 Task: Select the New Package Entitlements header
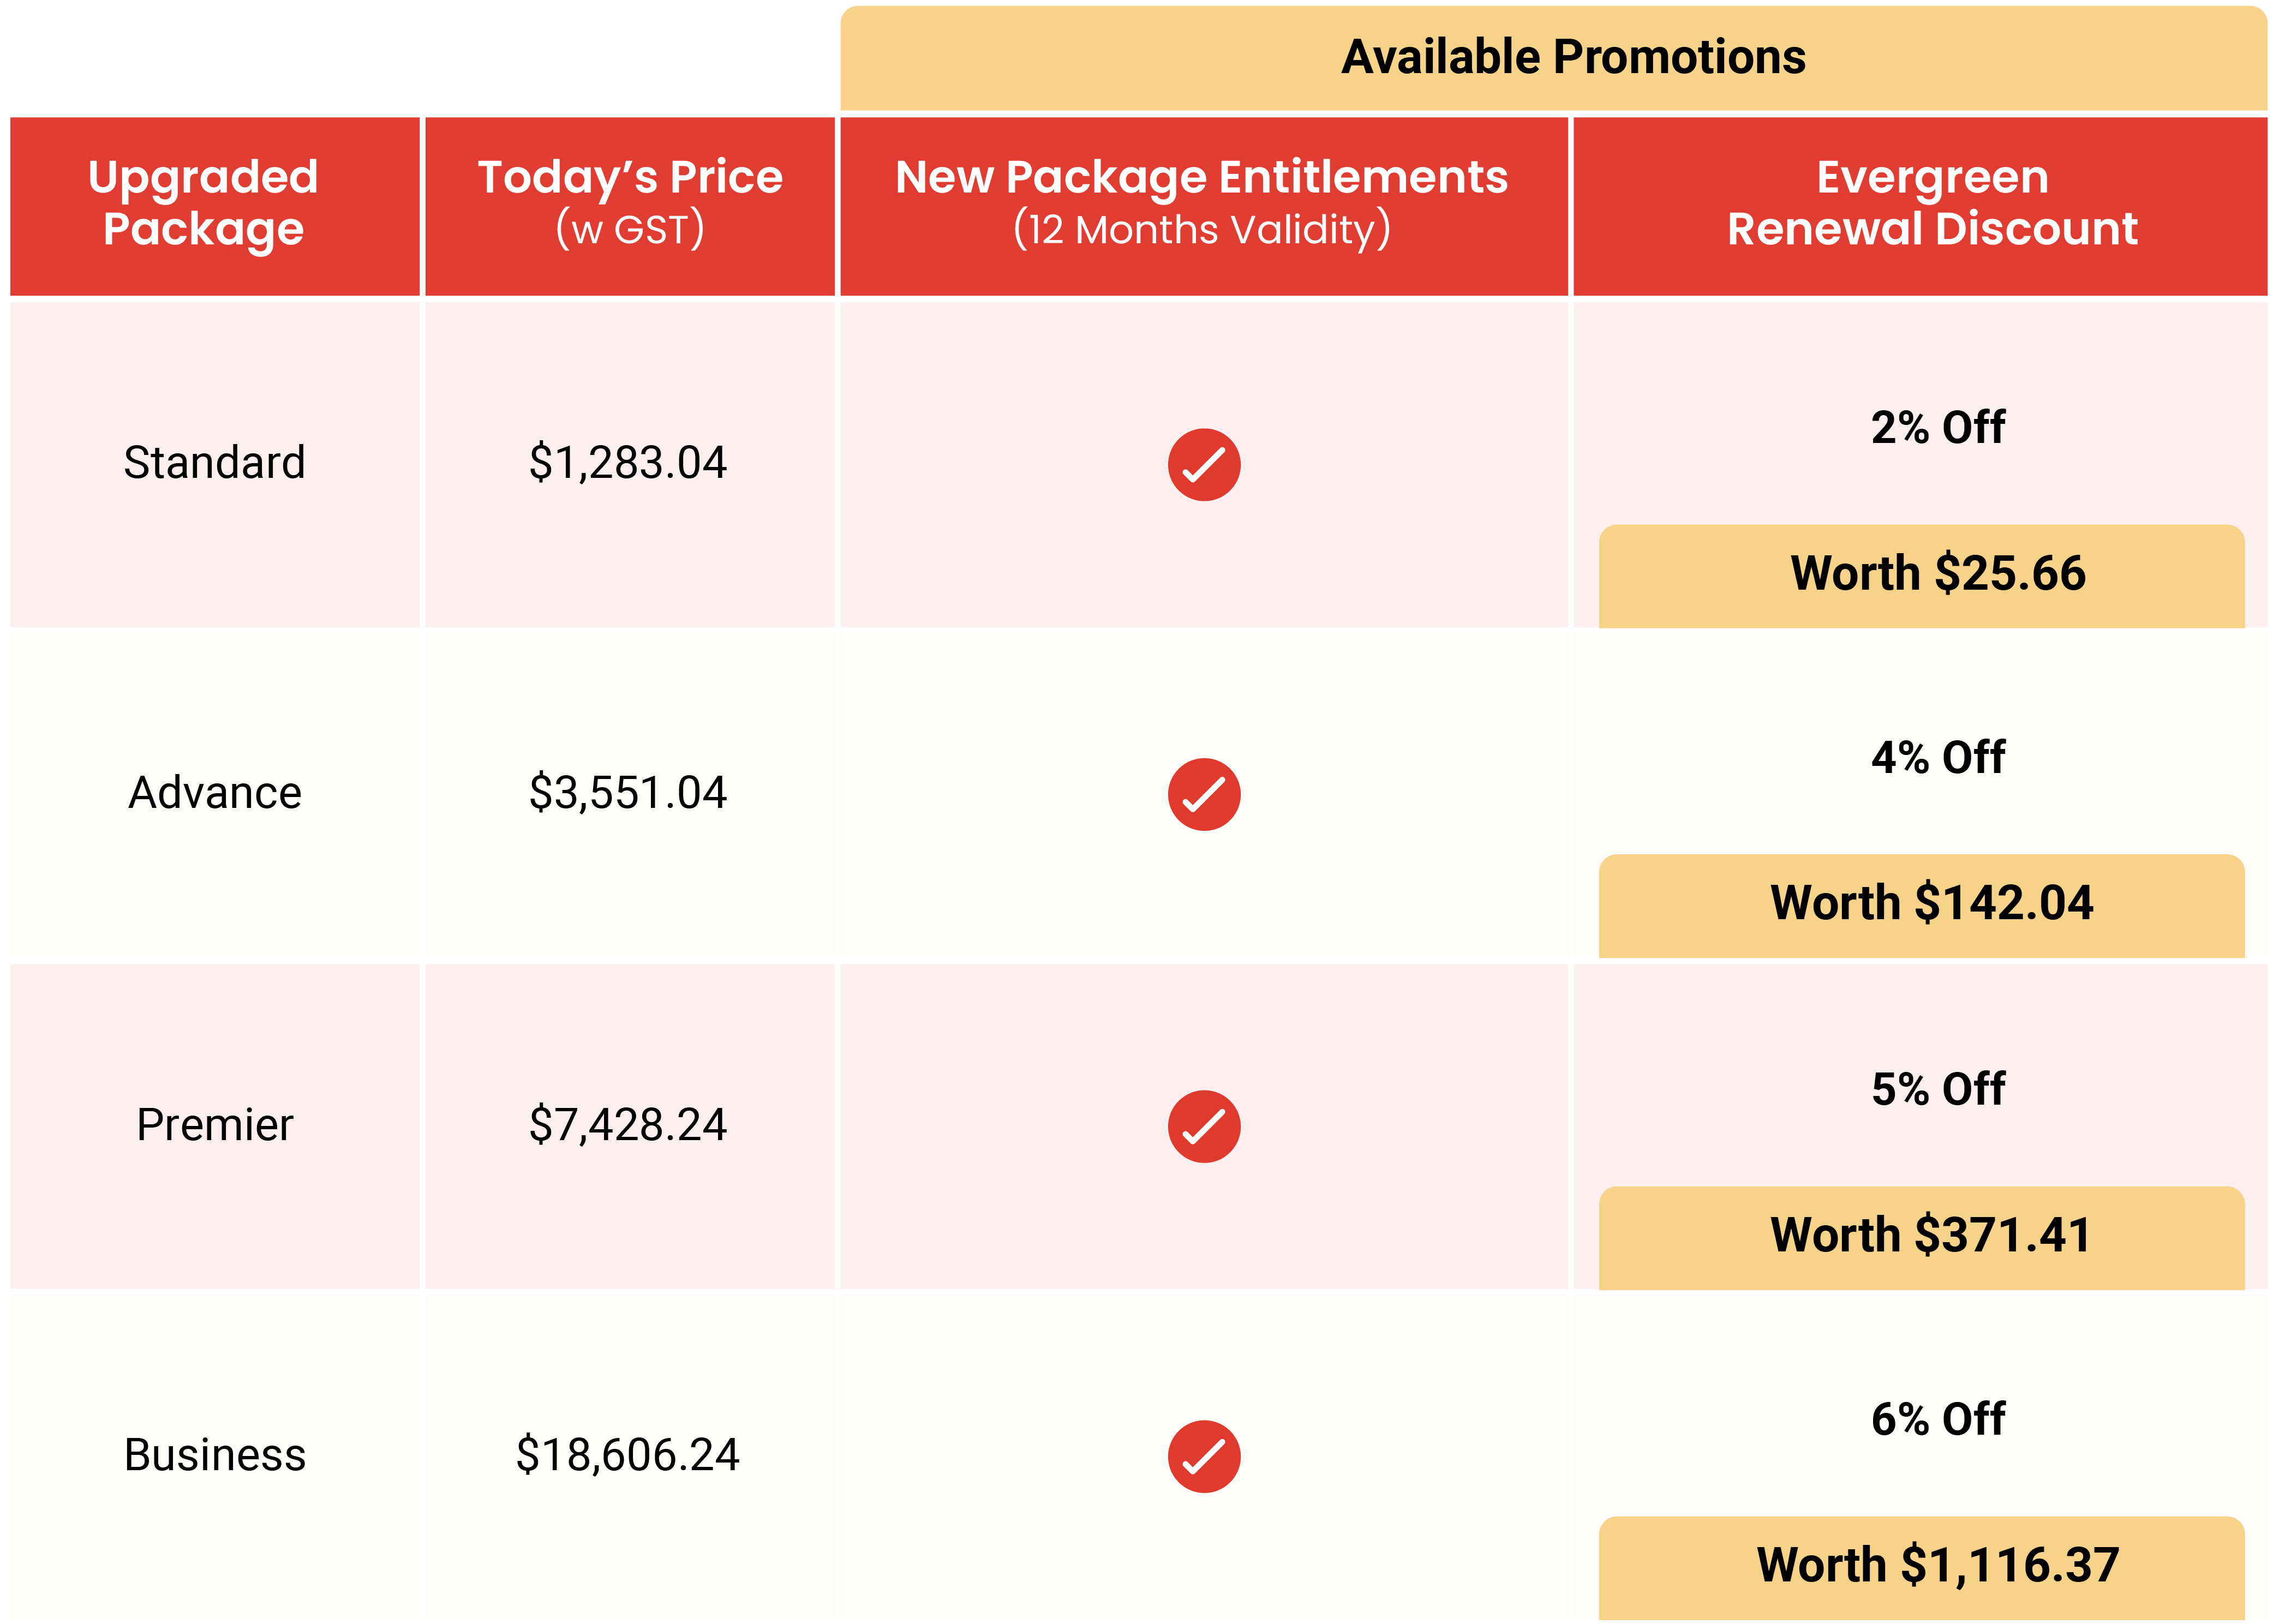tap(1204, 206)
